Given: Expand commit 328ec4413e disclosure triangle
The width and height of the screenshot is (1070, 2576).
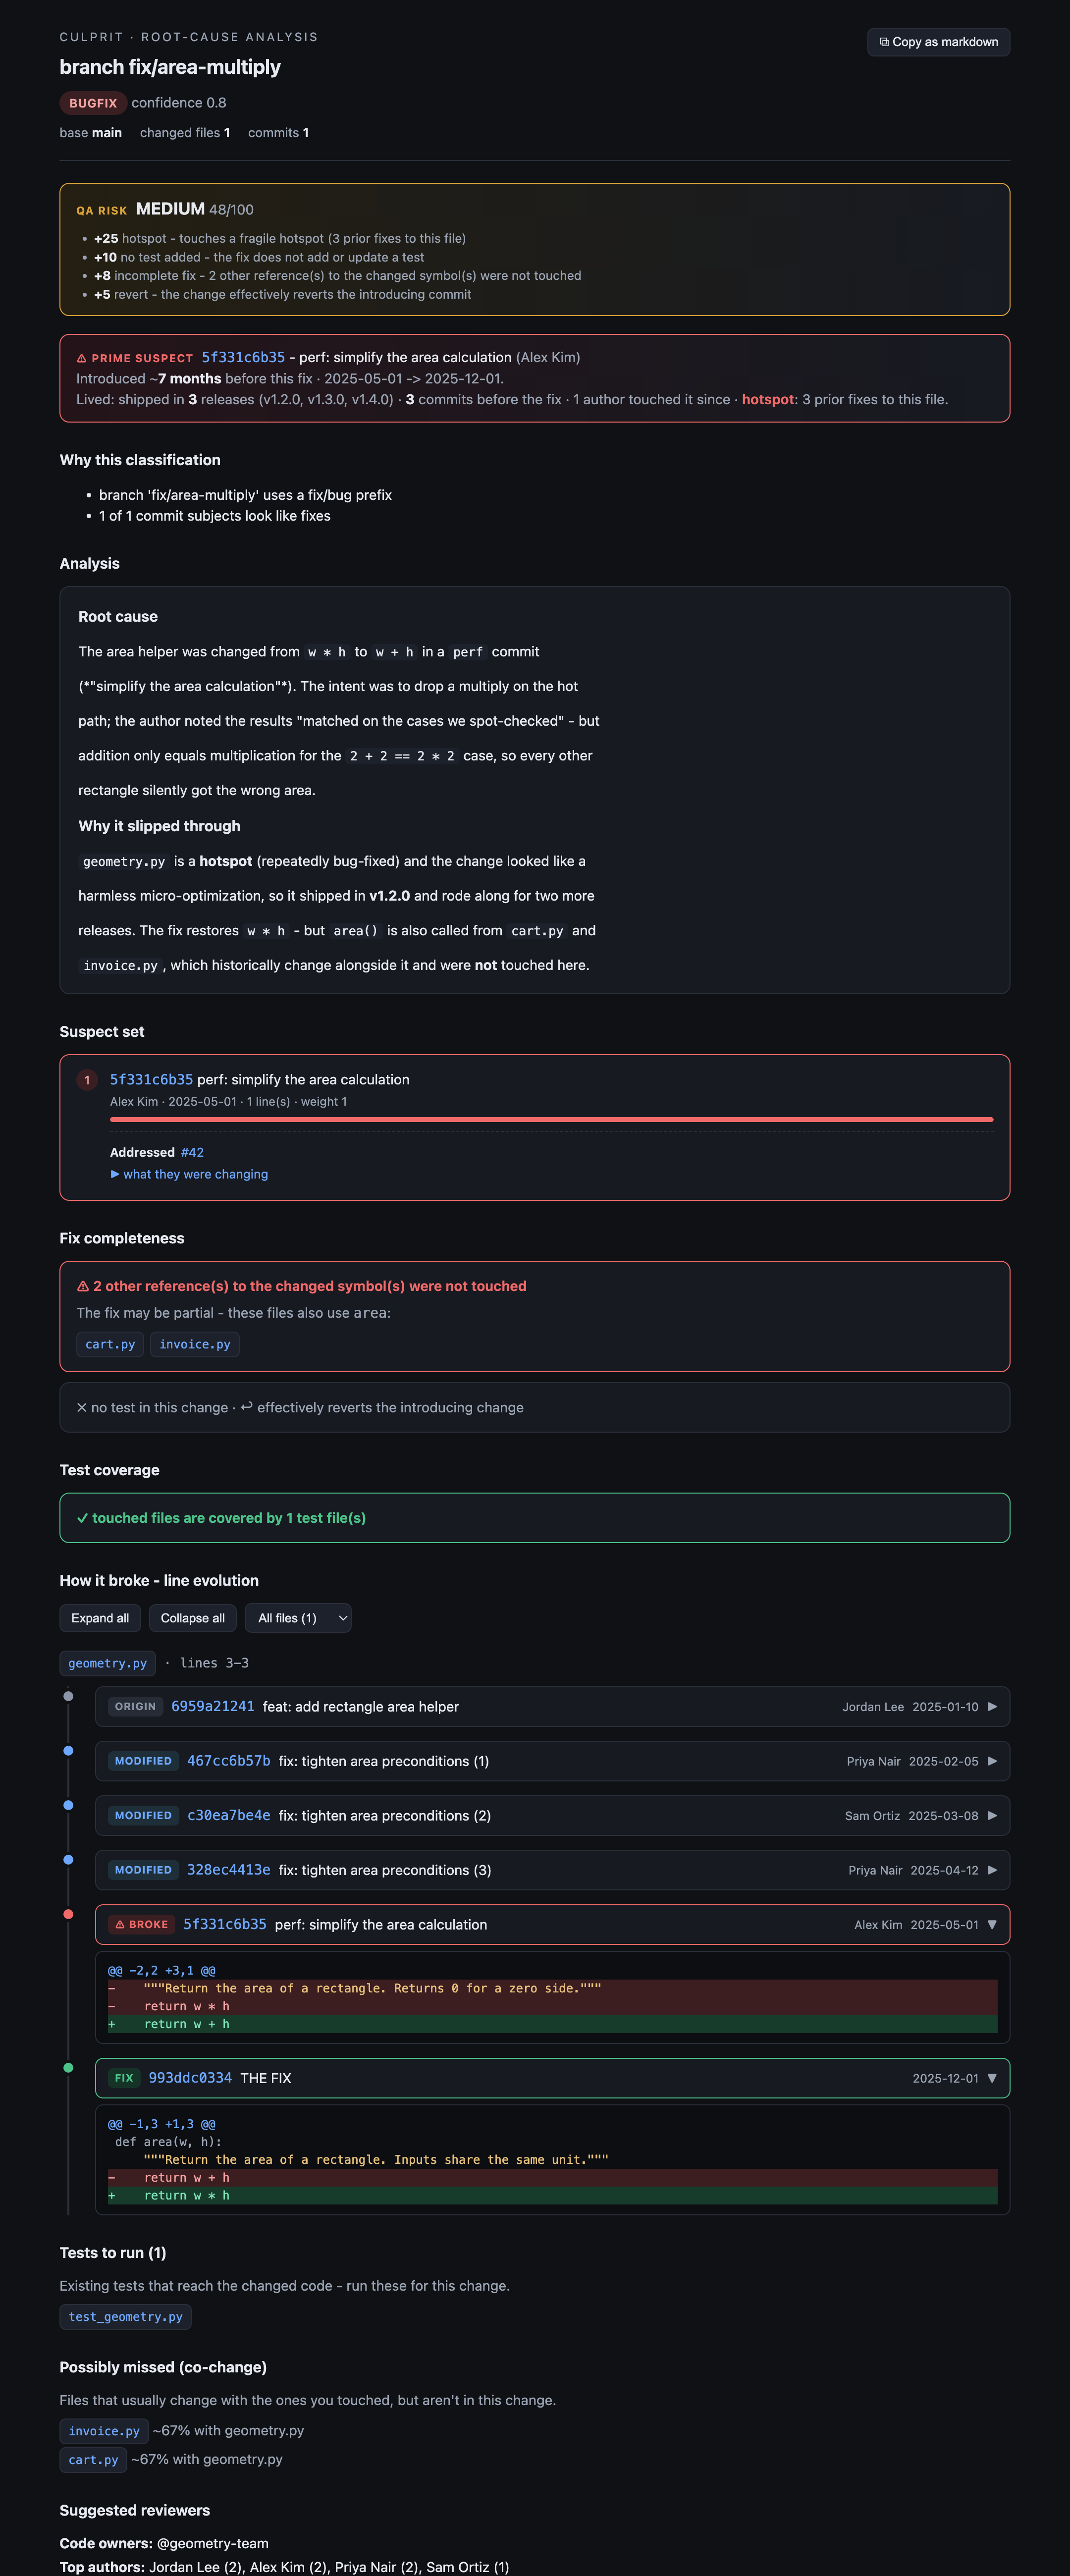Looking at the screenshot, I should pos(992,1870).
